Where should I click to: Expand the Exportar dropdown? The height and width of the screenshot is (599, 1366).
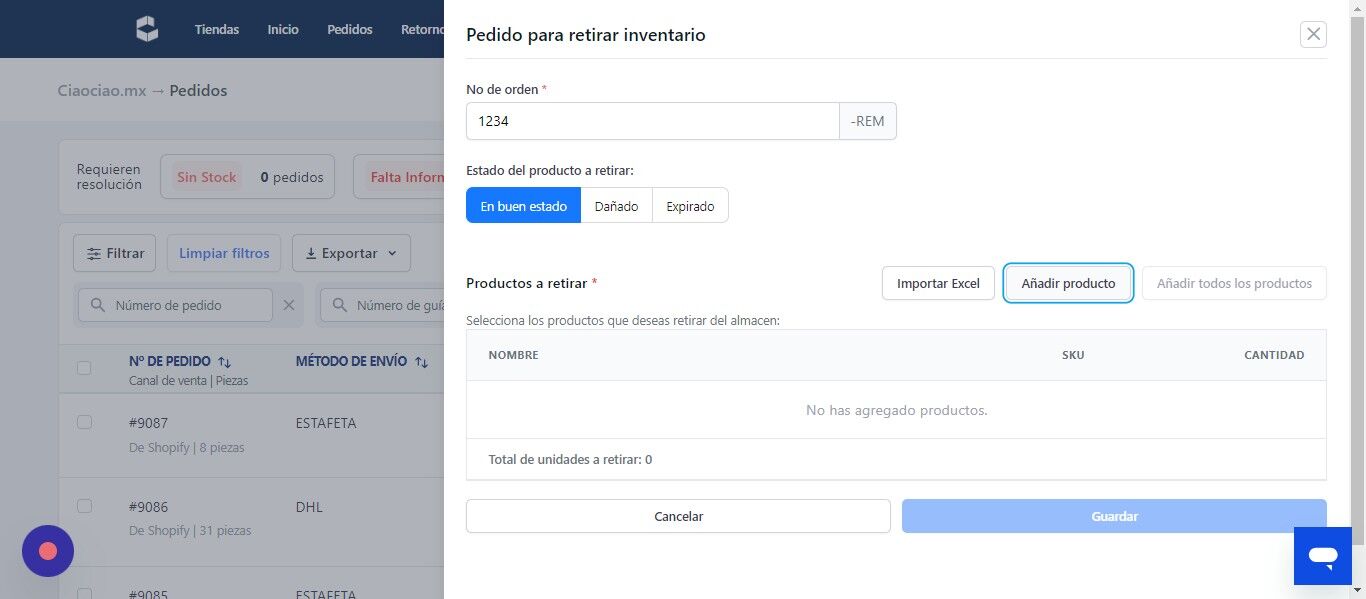(x=351, y=253)
